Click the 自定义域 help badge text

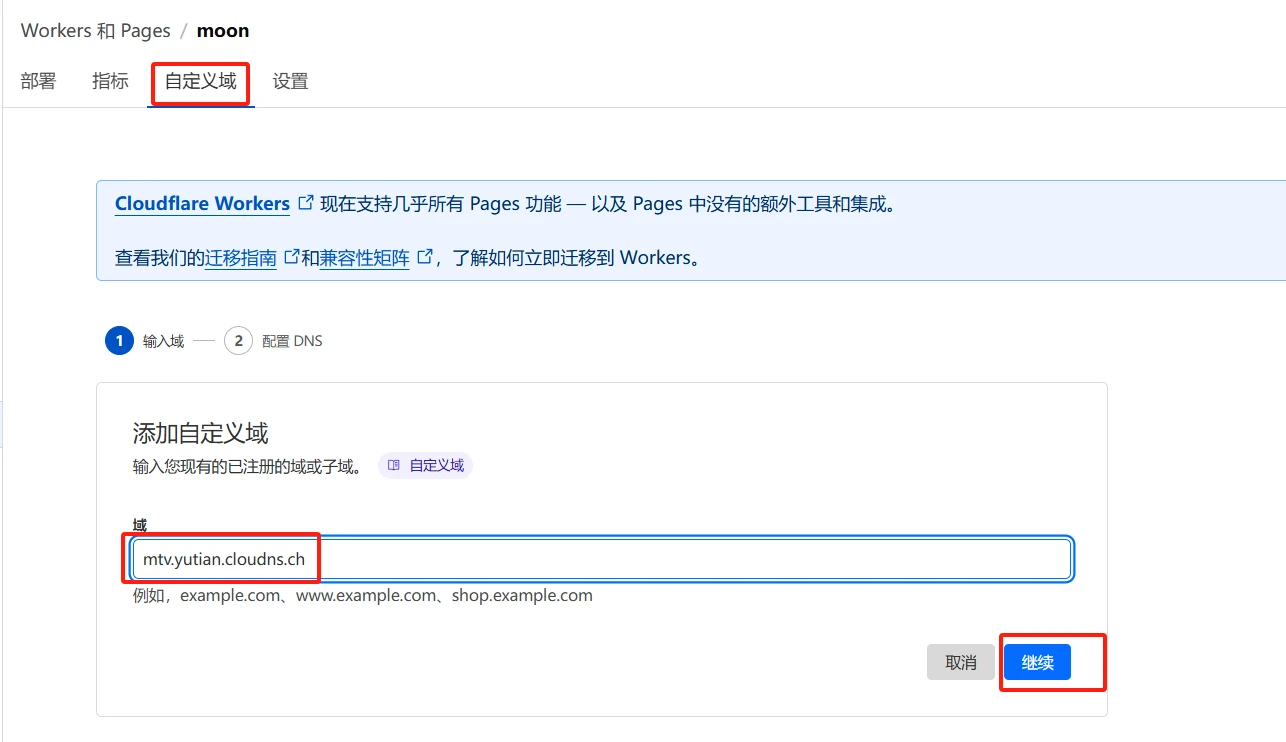click(x=436, y=465)
